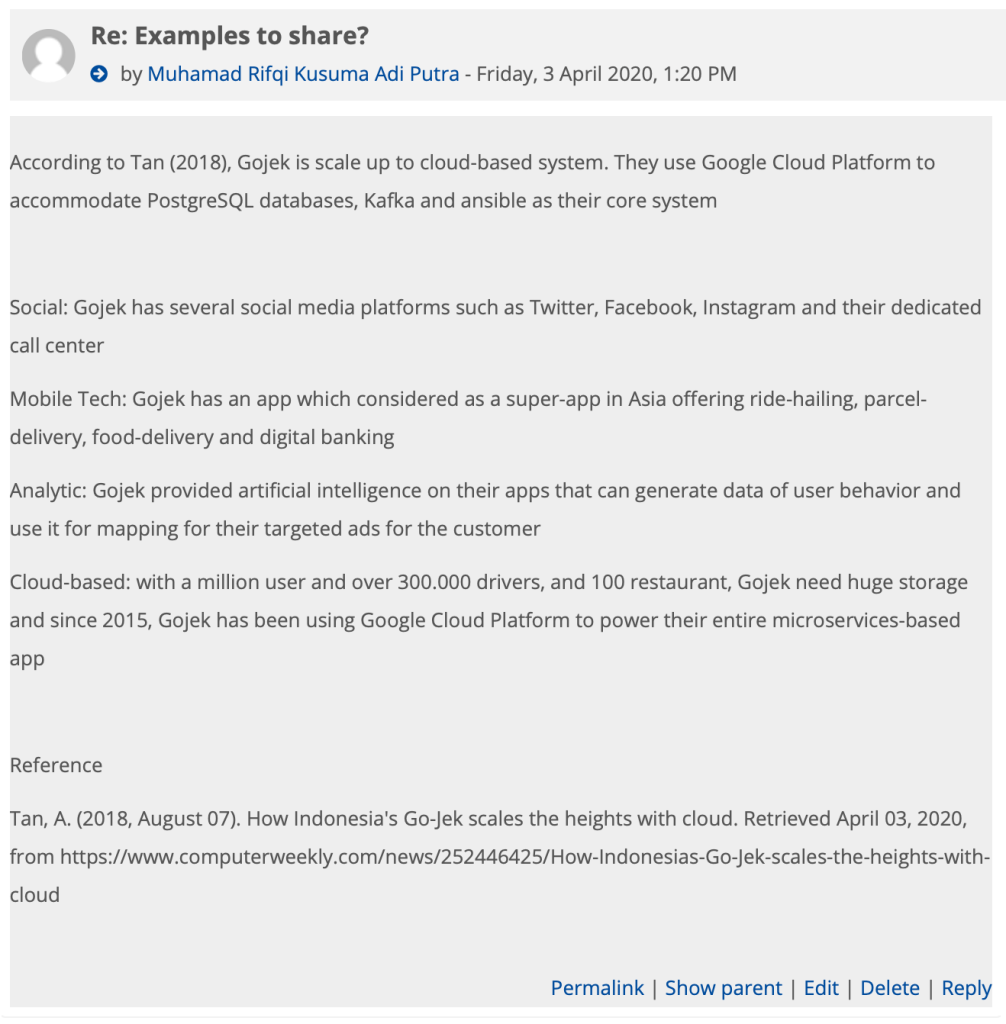
Task: Open the Permalink for this post
Action: [x=597, y=988]
